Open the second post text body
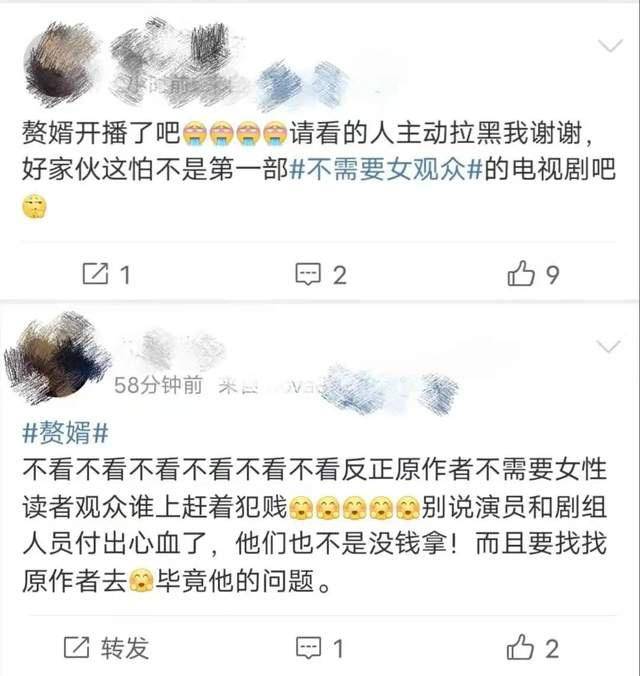The width and height of the screenshot is (640, 676). pos(315,526)
